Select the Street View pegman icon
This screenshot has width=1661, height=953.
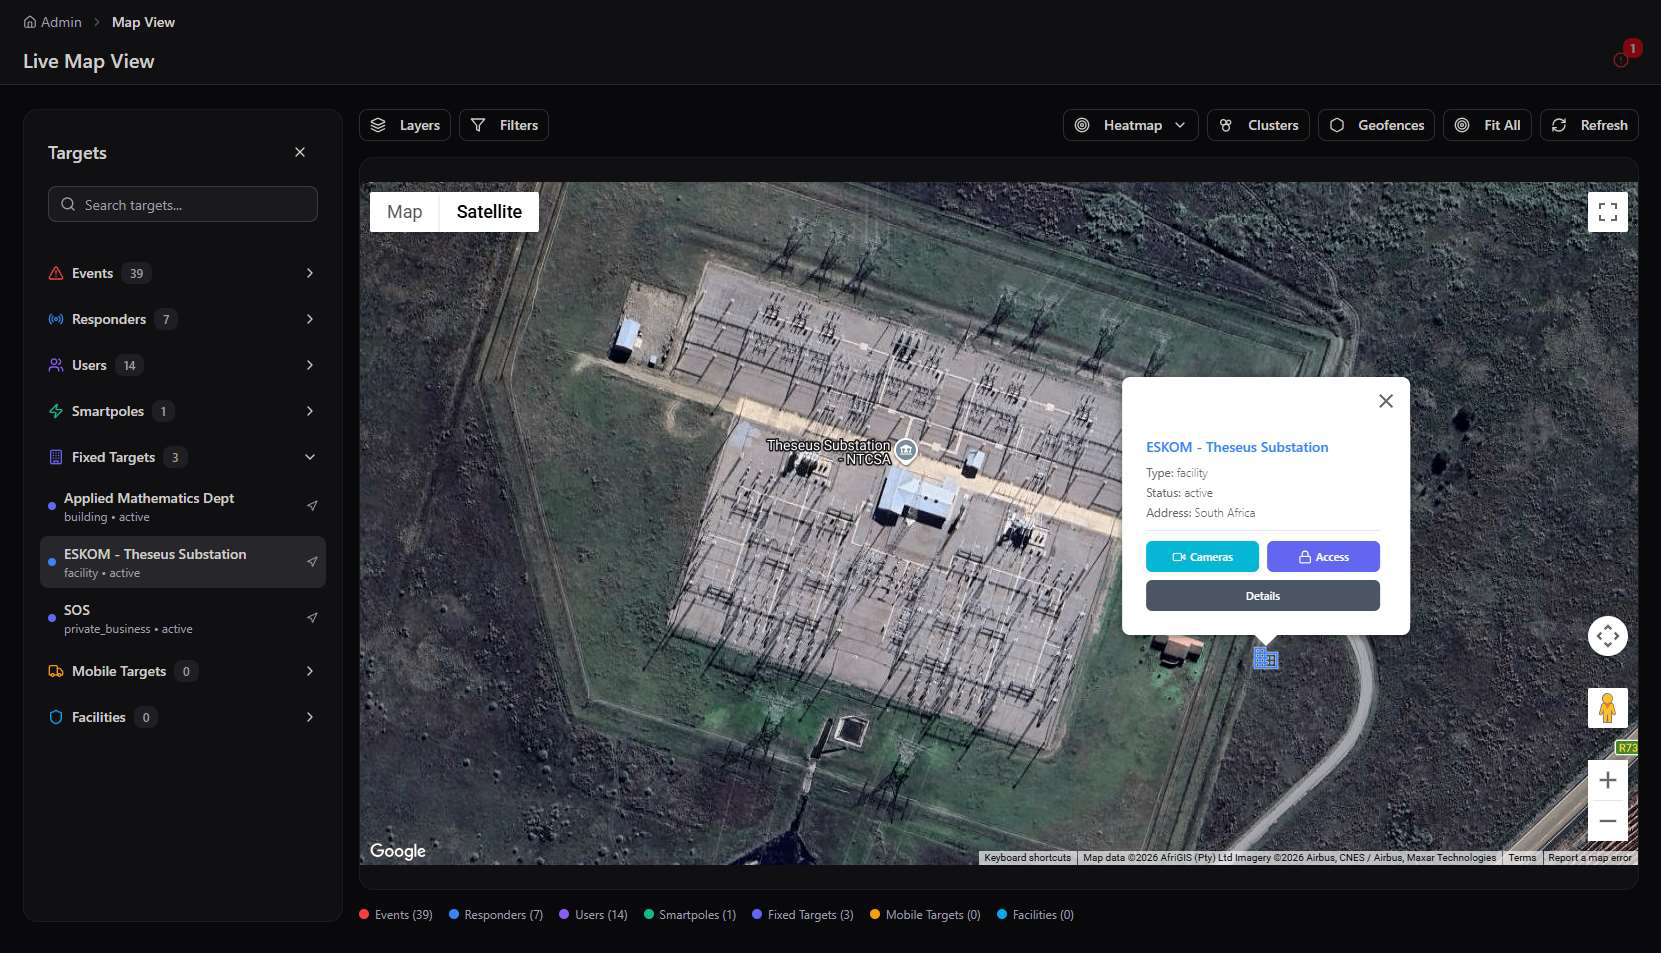1608,708
